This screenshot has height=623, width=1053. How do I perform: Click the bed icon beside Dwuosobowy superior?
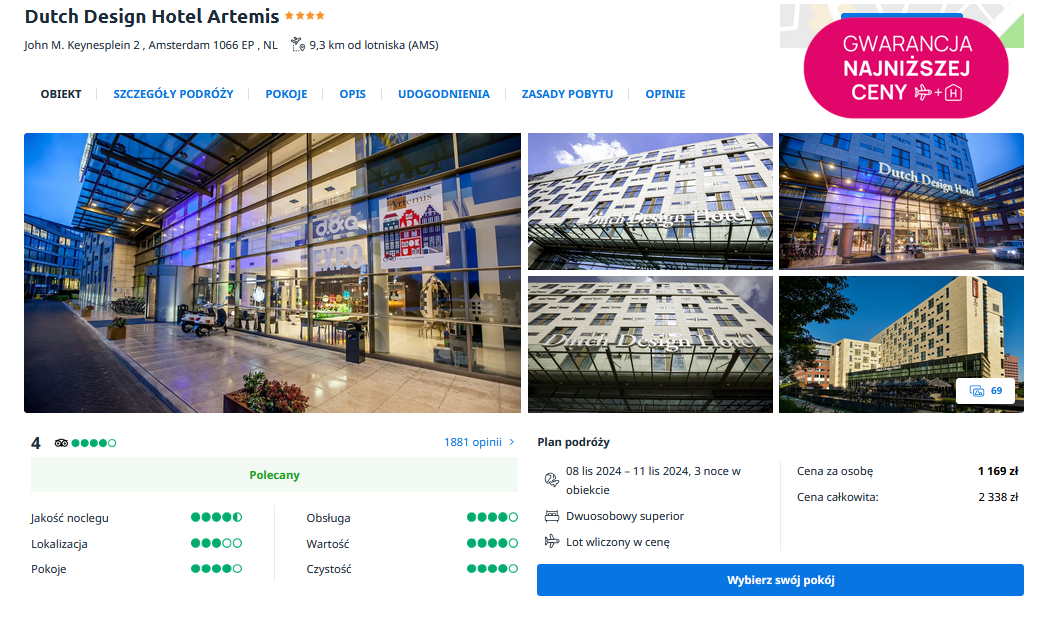[551, 516]
